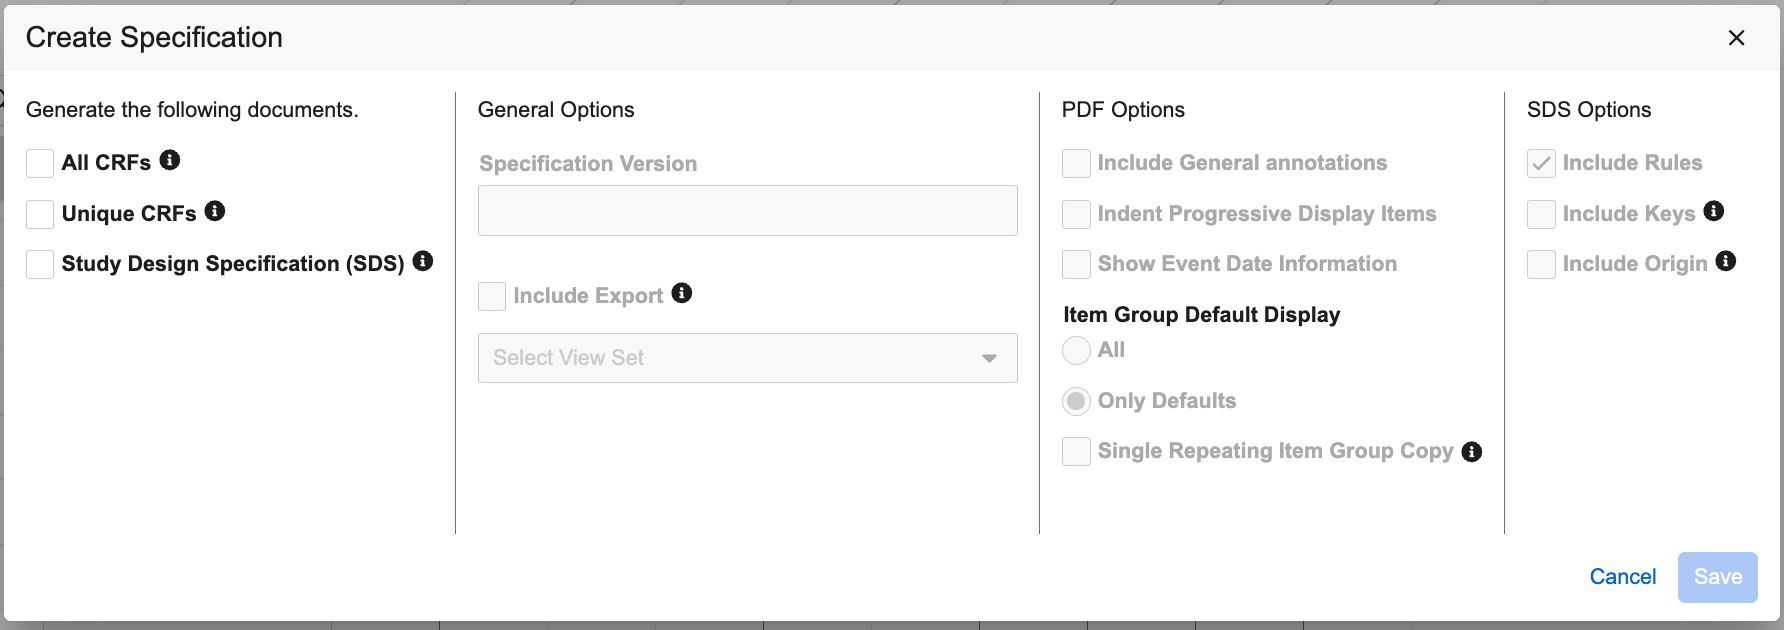Image resolution: width=1784 pixels, height=630 pixels.
Task: Click info icon next to Include Origin
Action: [1726, 261]
